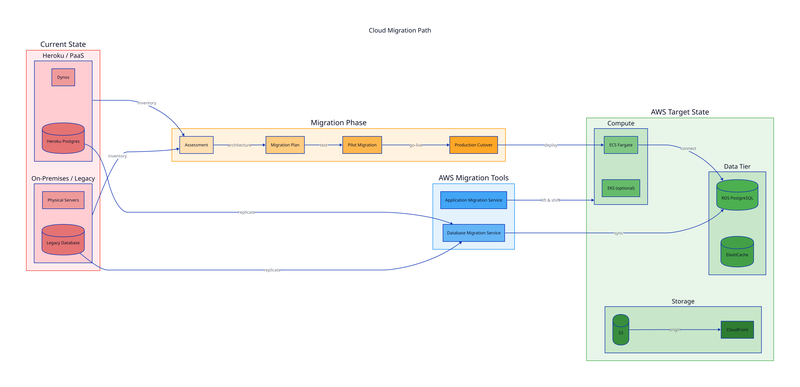Click the Heroku / PaaS label
Image resolution: width=800 pixels, height=387 pixels.
click(x=63, y=56)
